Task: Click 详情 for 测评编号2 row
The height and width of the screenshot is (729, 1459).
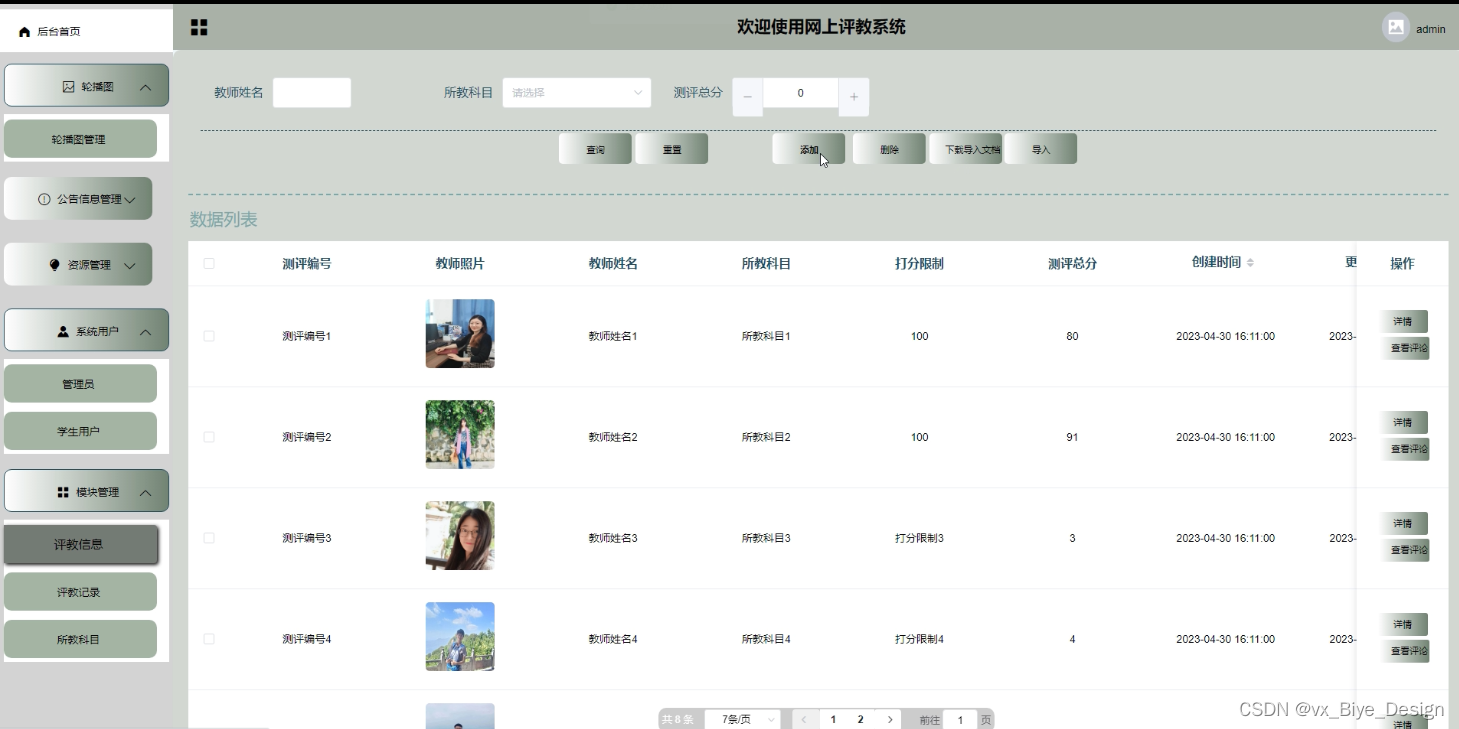Action: pyautogui.click(x=1403, y=423)
